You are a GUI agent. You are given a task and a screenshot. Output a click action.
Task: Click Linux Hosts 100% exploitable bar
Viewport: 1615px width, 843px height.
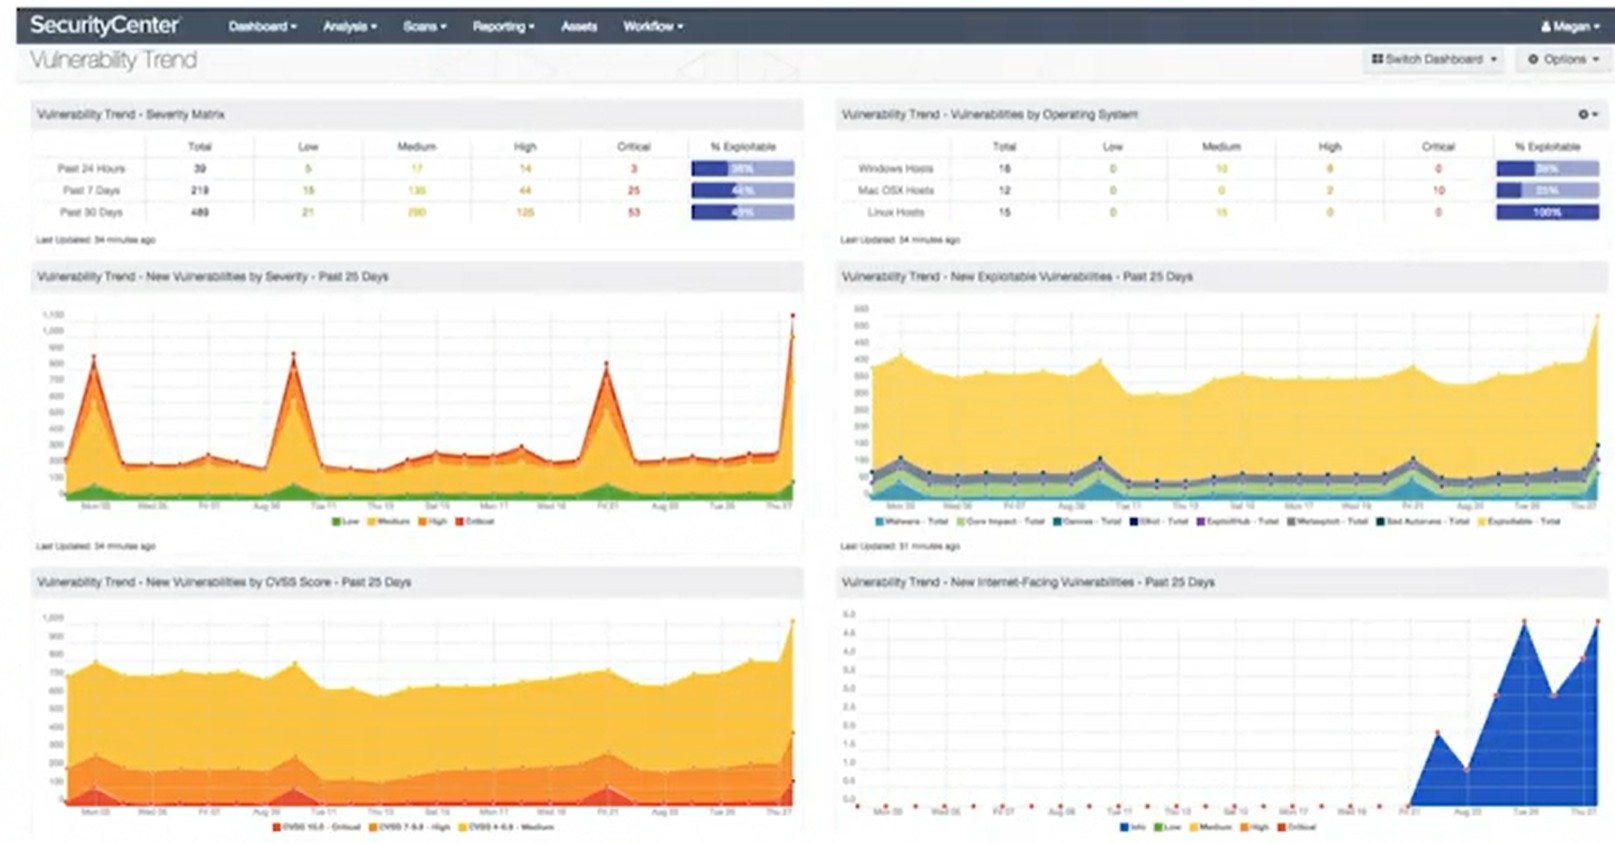point(1548,212)
